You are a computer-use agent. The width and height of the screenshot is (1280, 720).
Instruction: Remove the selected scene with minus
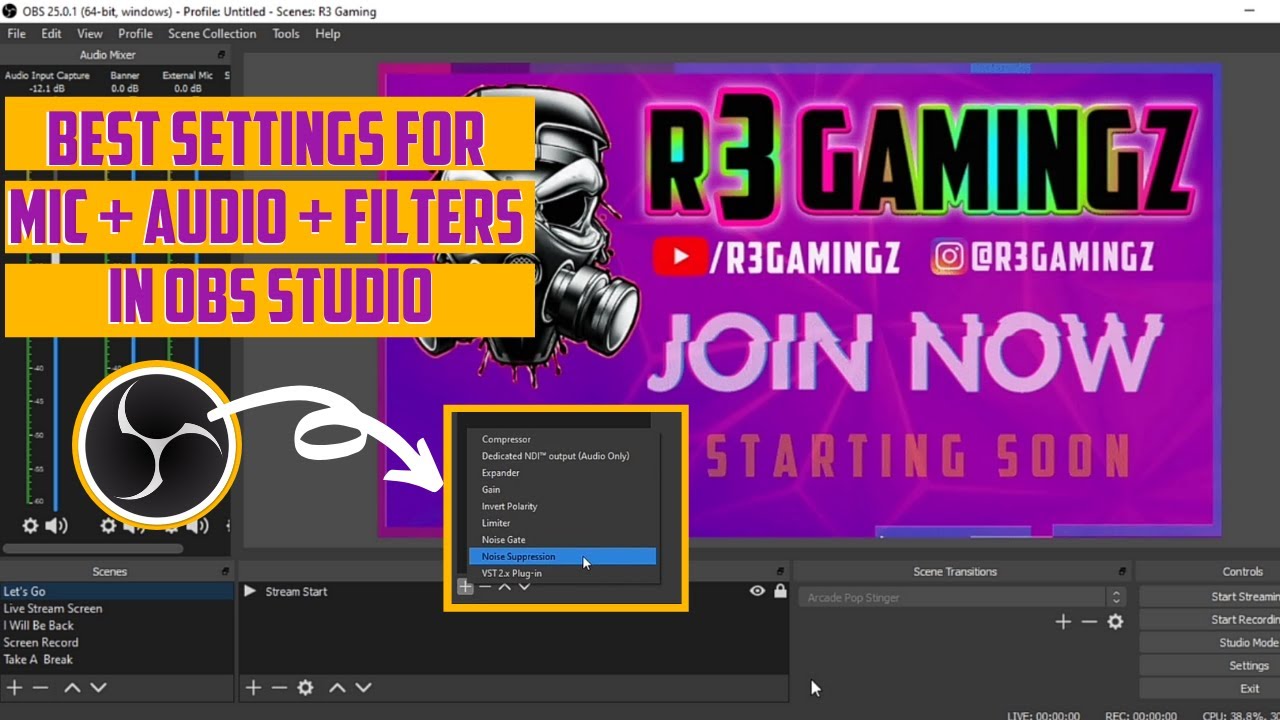pyautogui.click(x=40, y=687)
